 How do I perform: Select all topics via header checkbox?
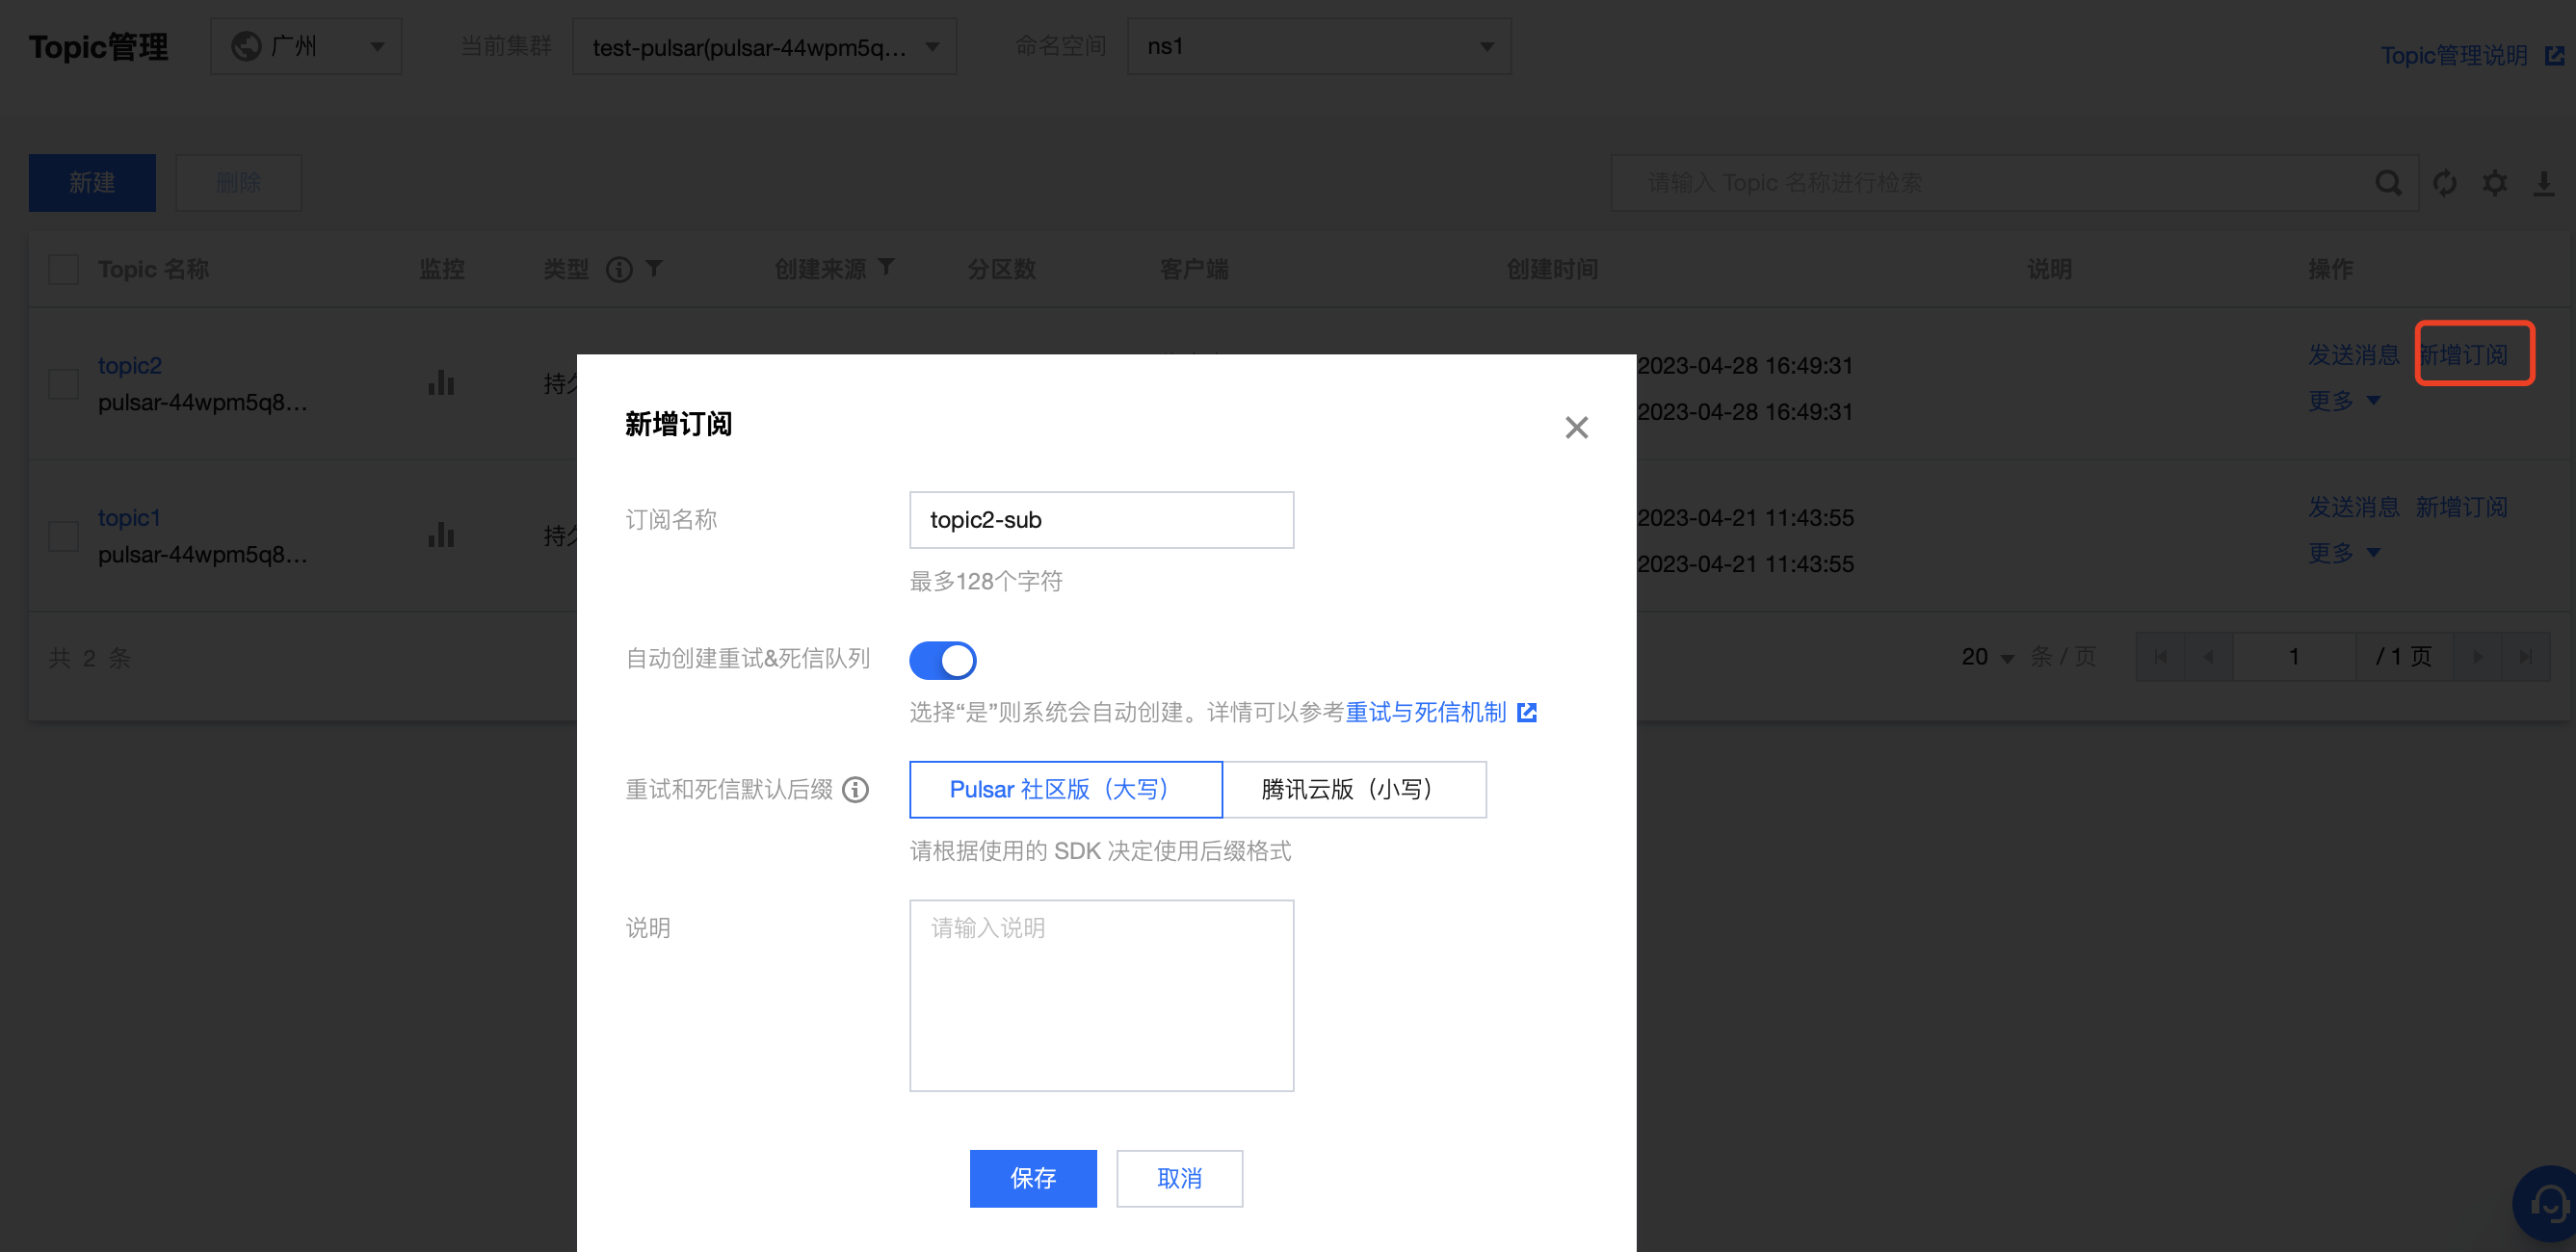point(64,269)
